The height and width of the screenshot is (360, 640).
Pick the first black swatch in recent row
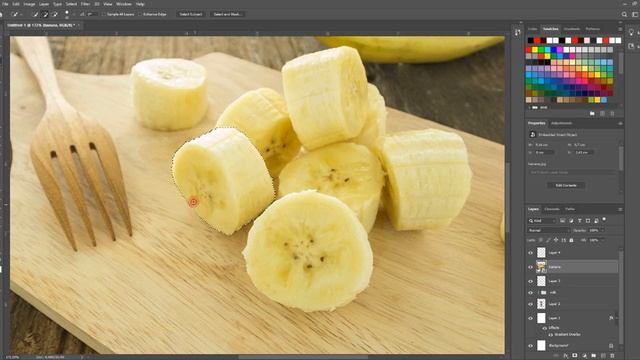point(531,40)
